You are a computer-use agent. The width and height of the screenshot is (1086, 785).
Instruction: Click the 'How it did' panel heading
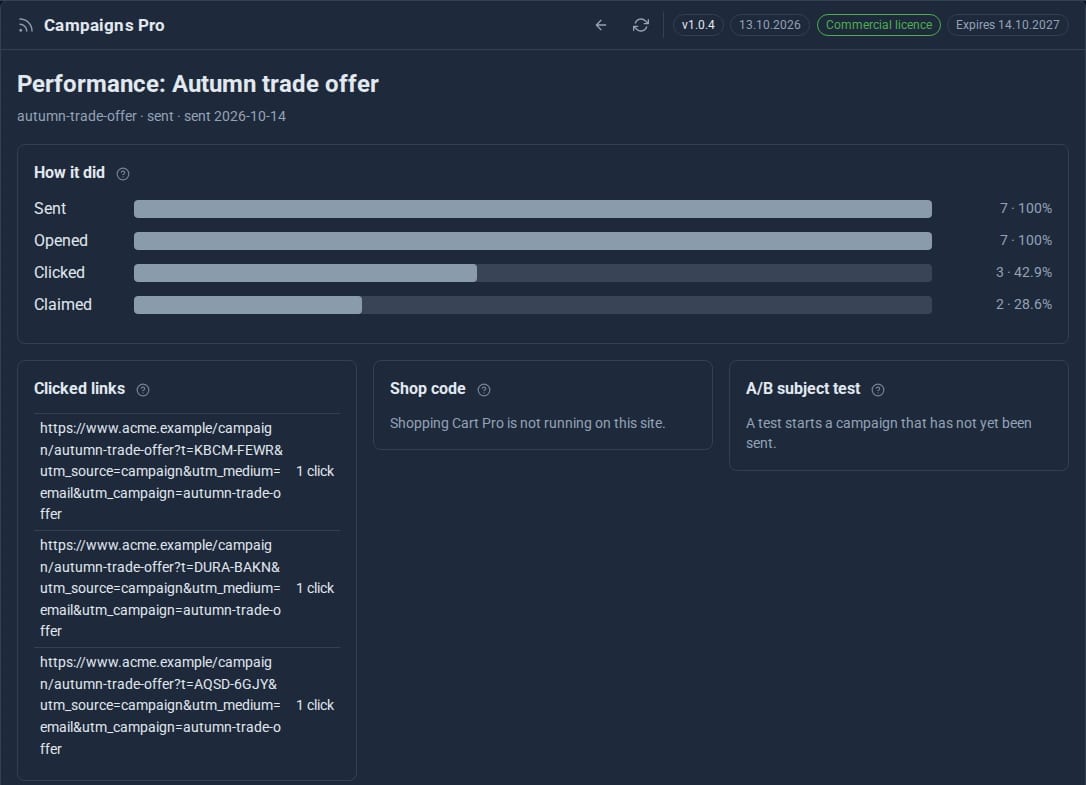point(69,173)
